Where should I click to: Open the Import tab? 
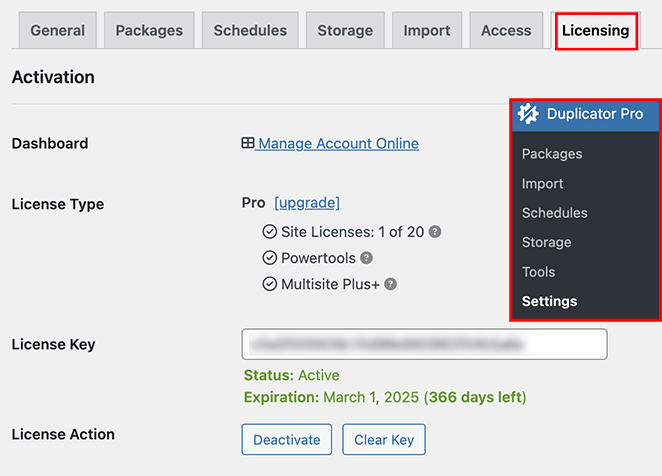tap(427, 31)
